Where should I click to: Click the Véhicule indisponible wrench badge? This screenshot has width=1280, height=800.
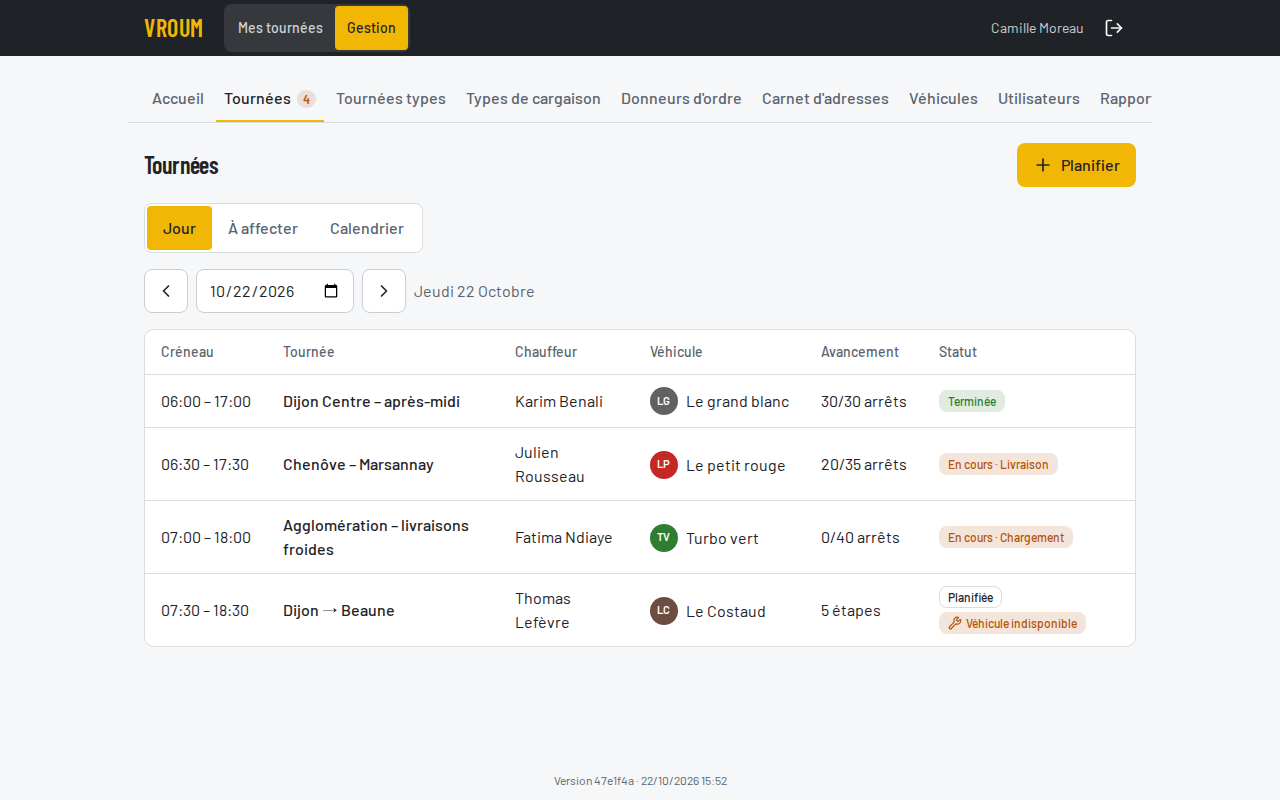click(x=1012, y=623)
